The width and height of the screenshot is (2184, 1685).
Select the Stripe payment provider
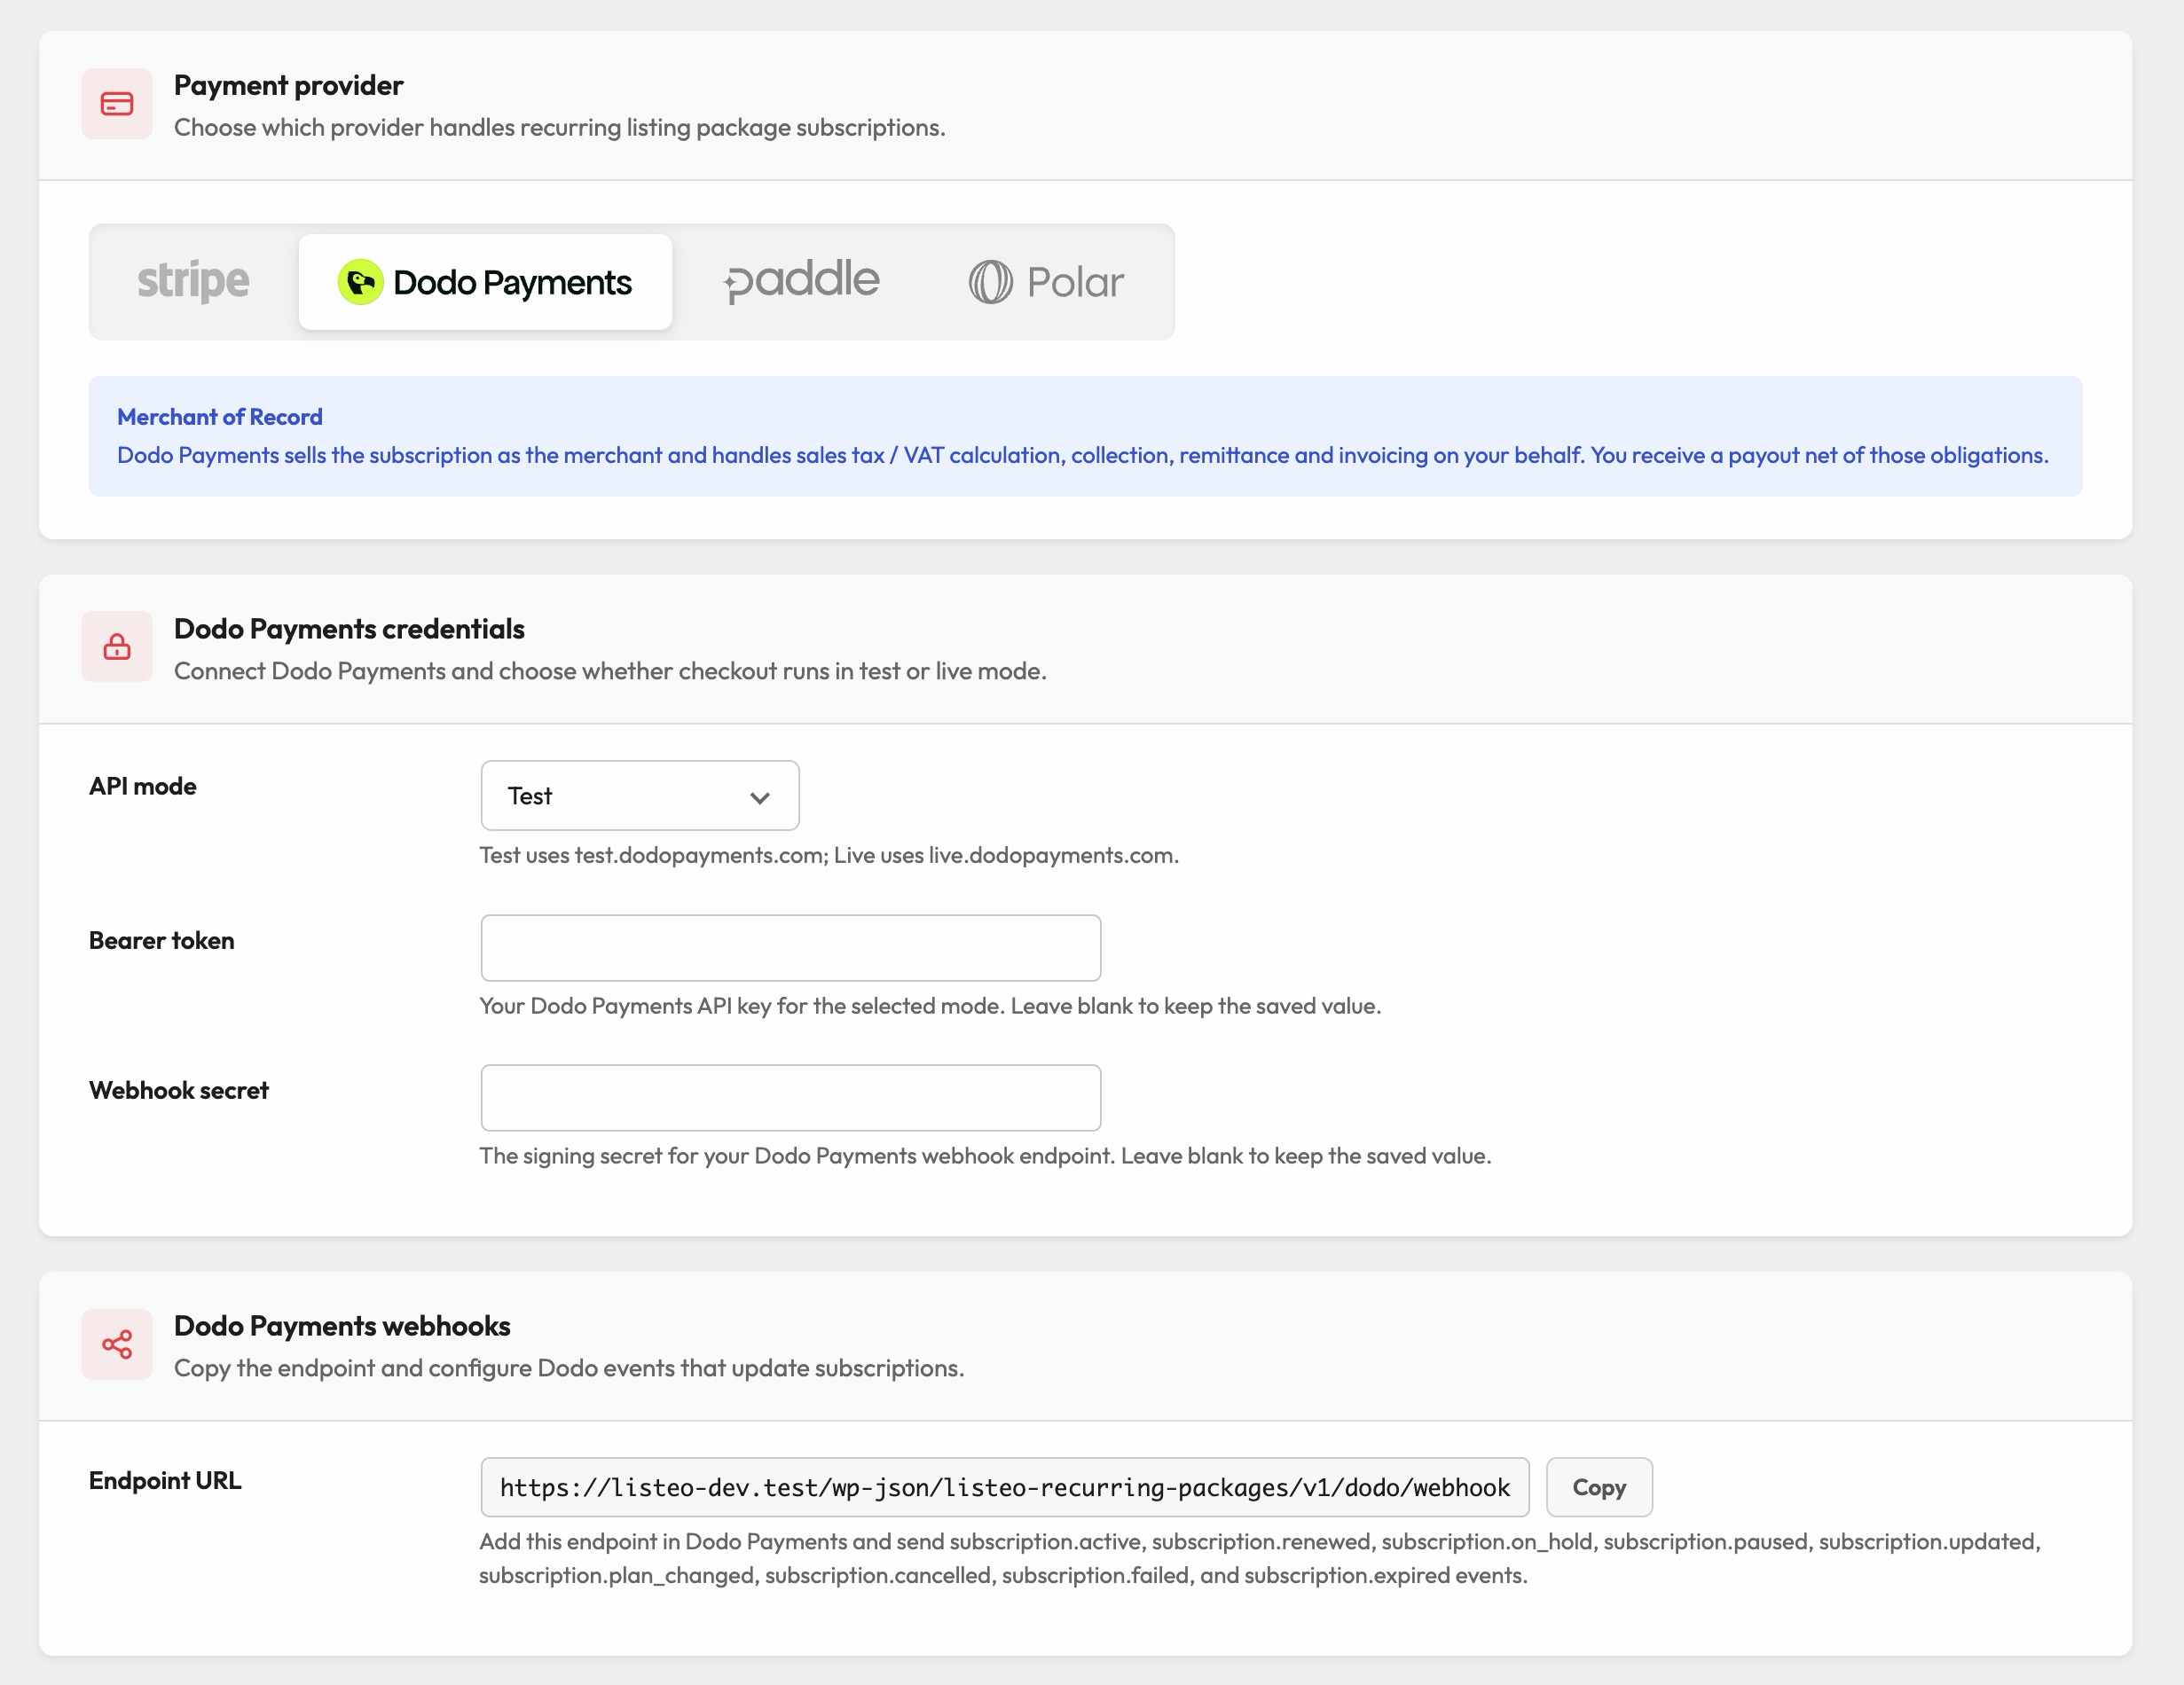[x=193, y=282]
